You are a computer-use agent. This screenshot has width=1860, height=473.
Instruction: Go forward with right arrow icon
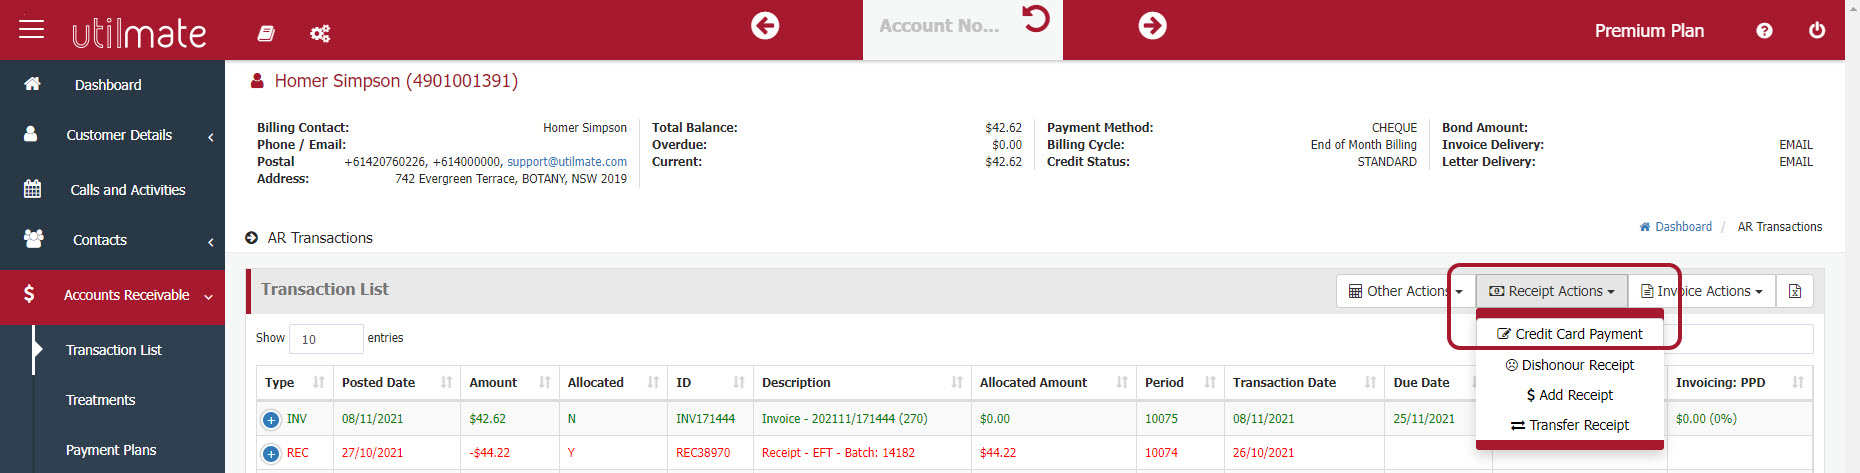1152,26
